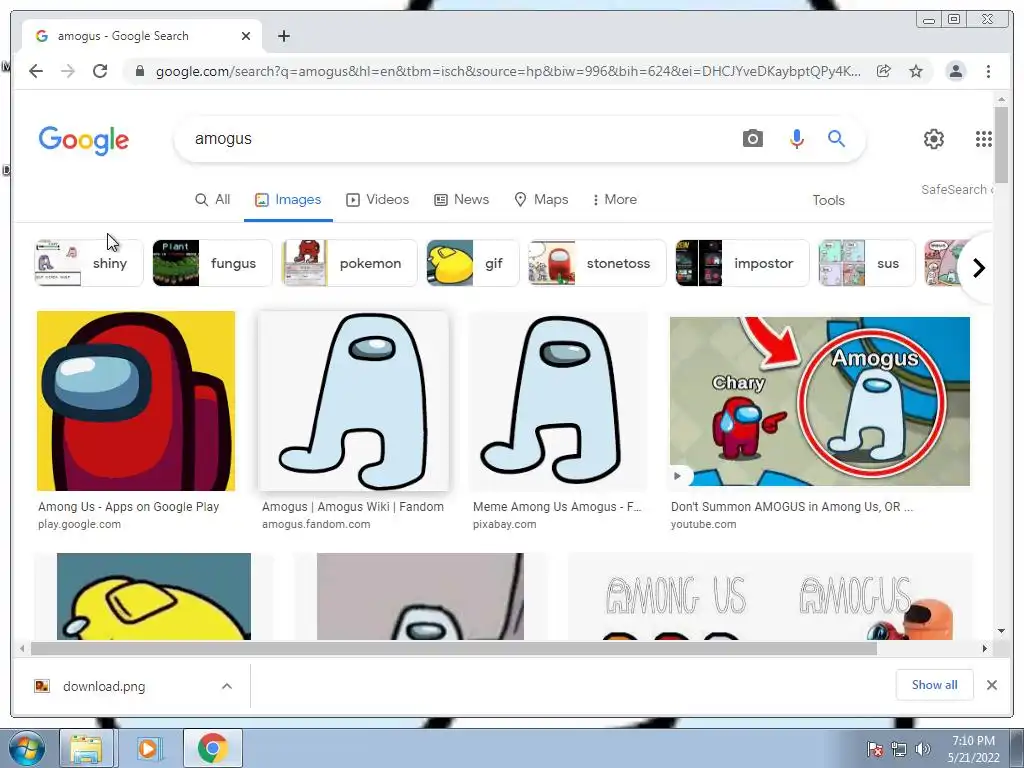Viewport: 1024px width, 768px height.
Task: Share this page icon in address bar
Action: point(884,71)
